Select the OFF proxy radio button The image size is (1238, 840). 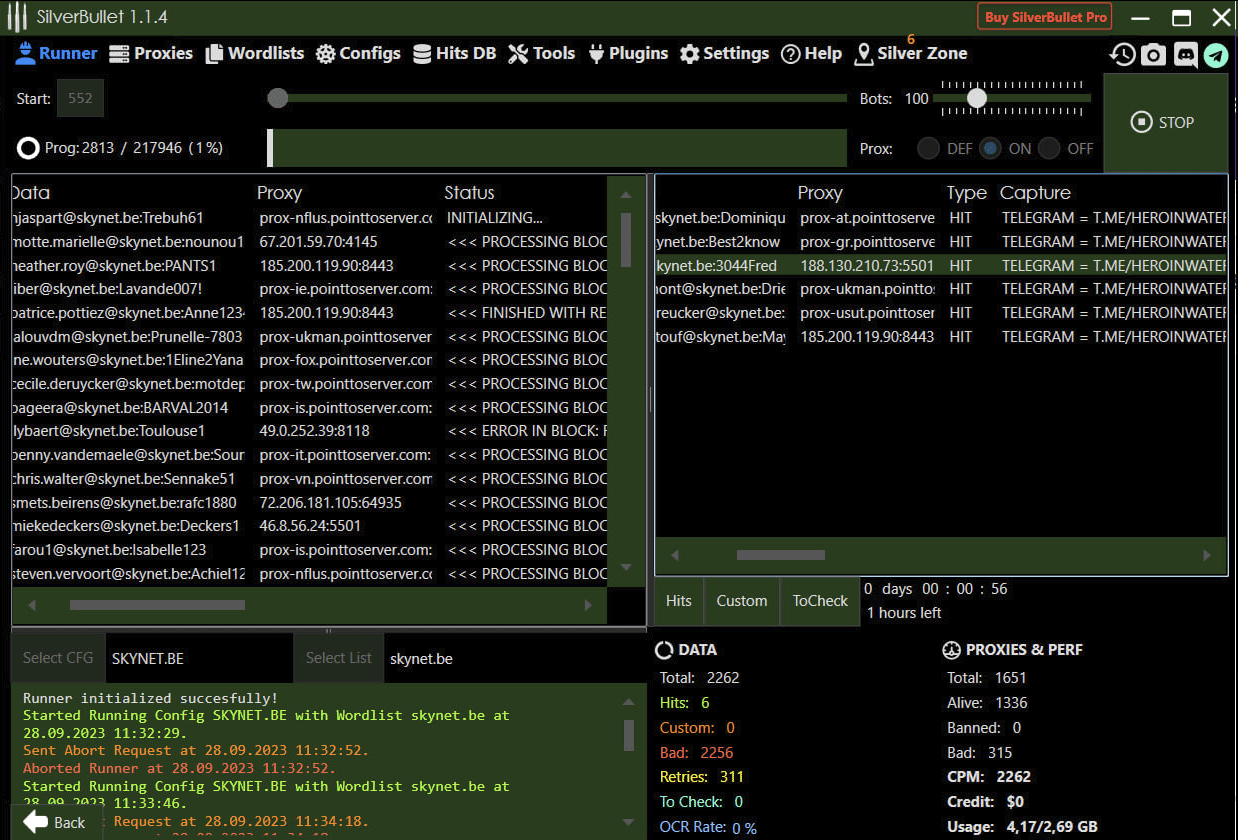tap(1049, 148)
